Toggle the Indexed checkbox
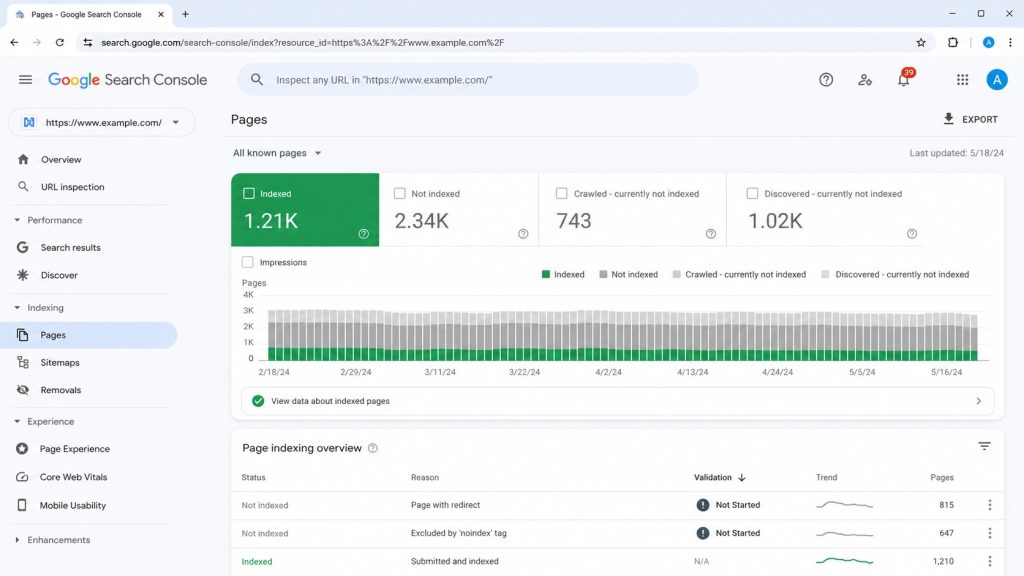 coord(249,193)
